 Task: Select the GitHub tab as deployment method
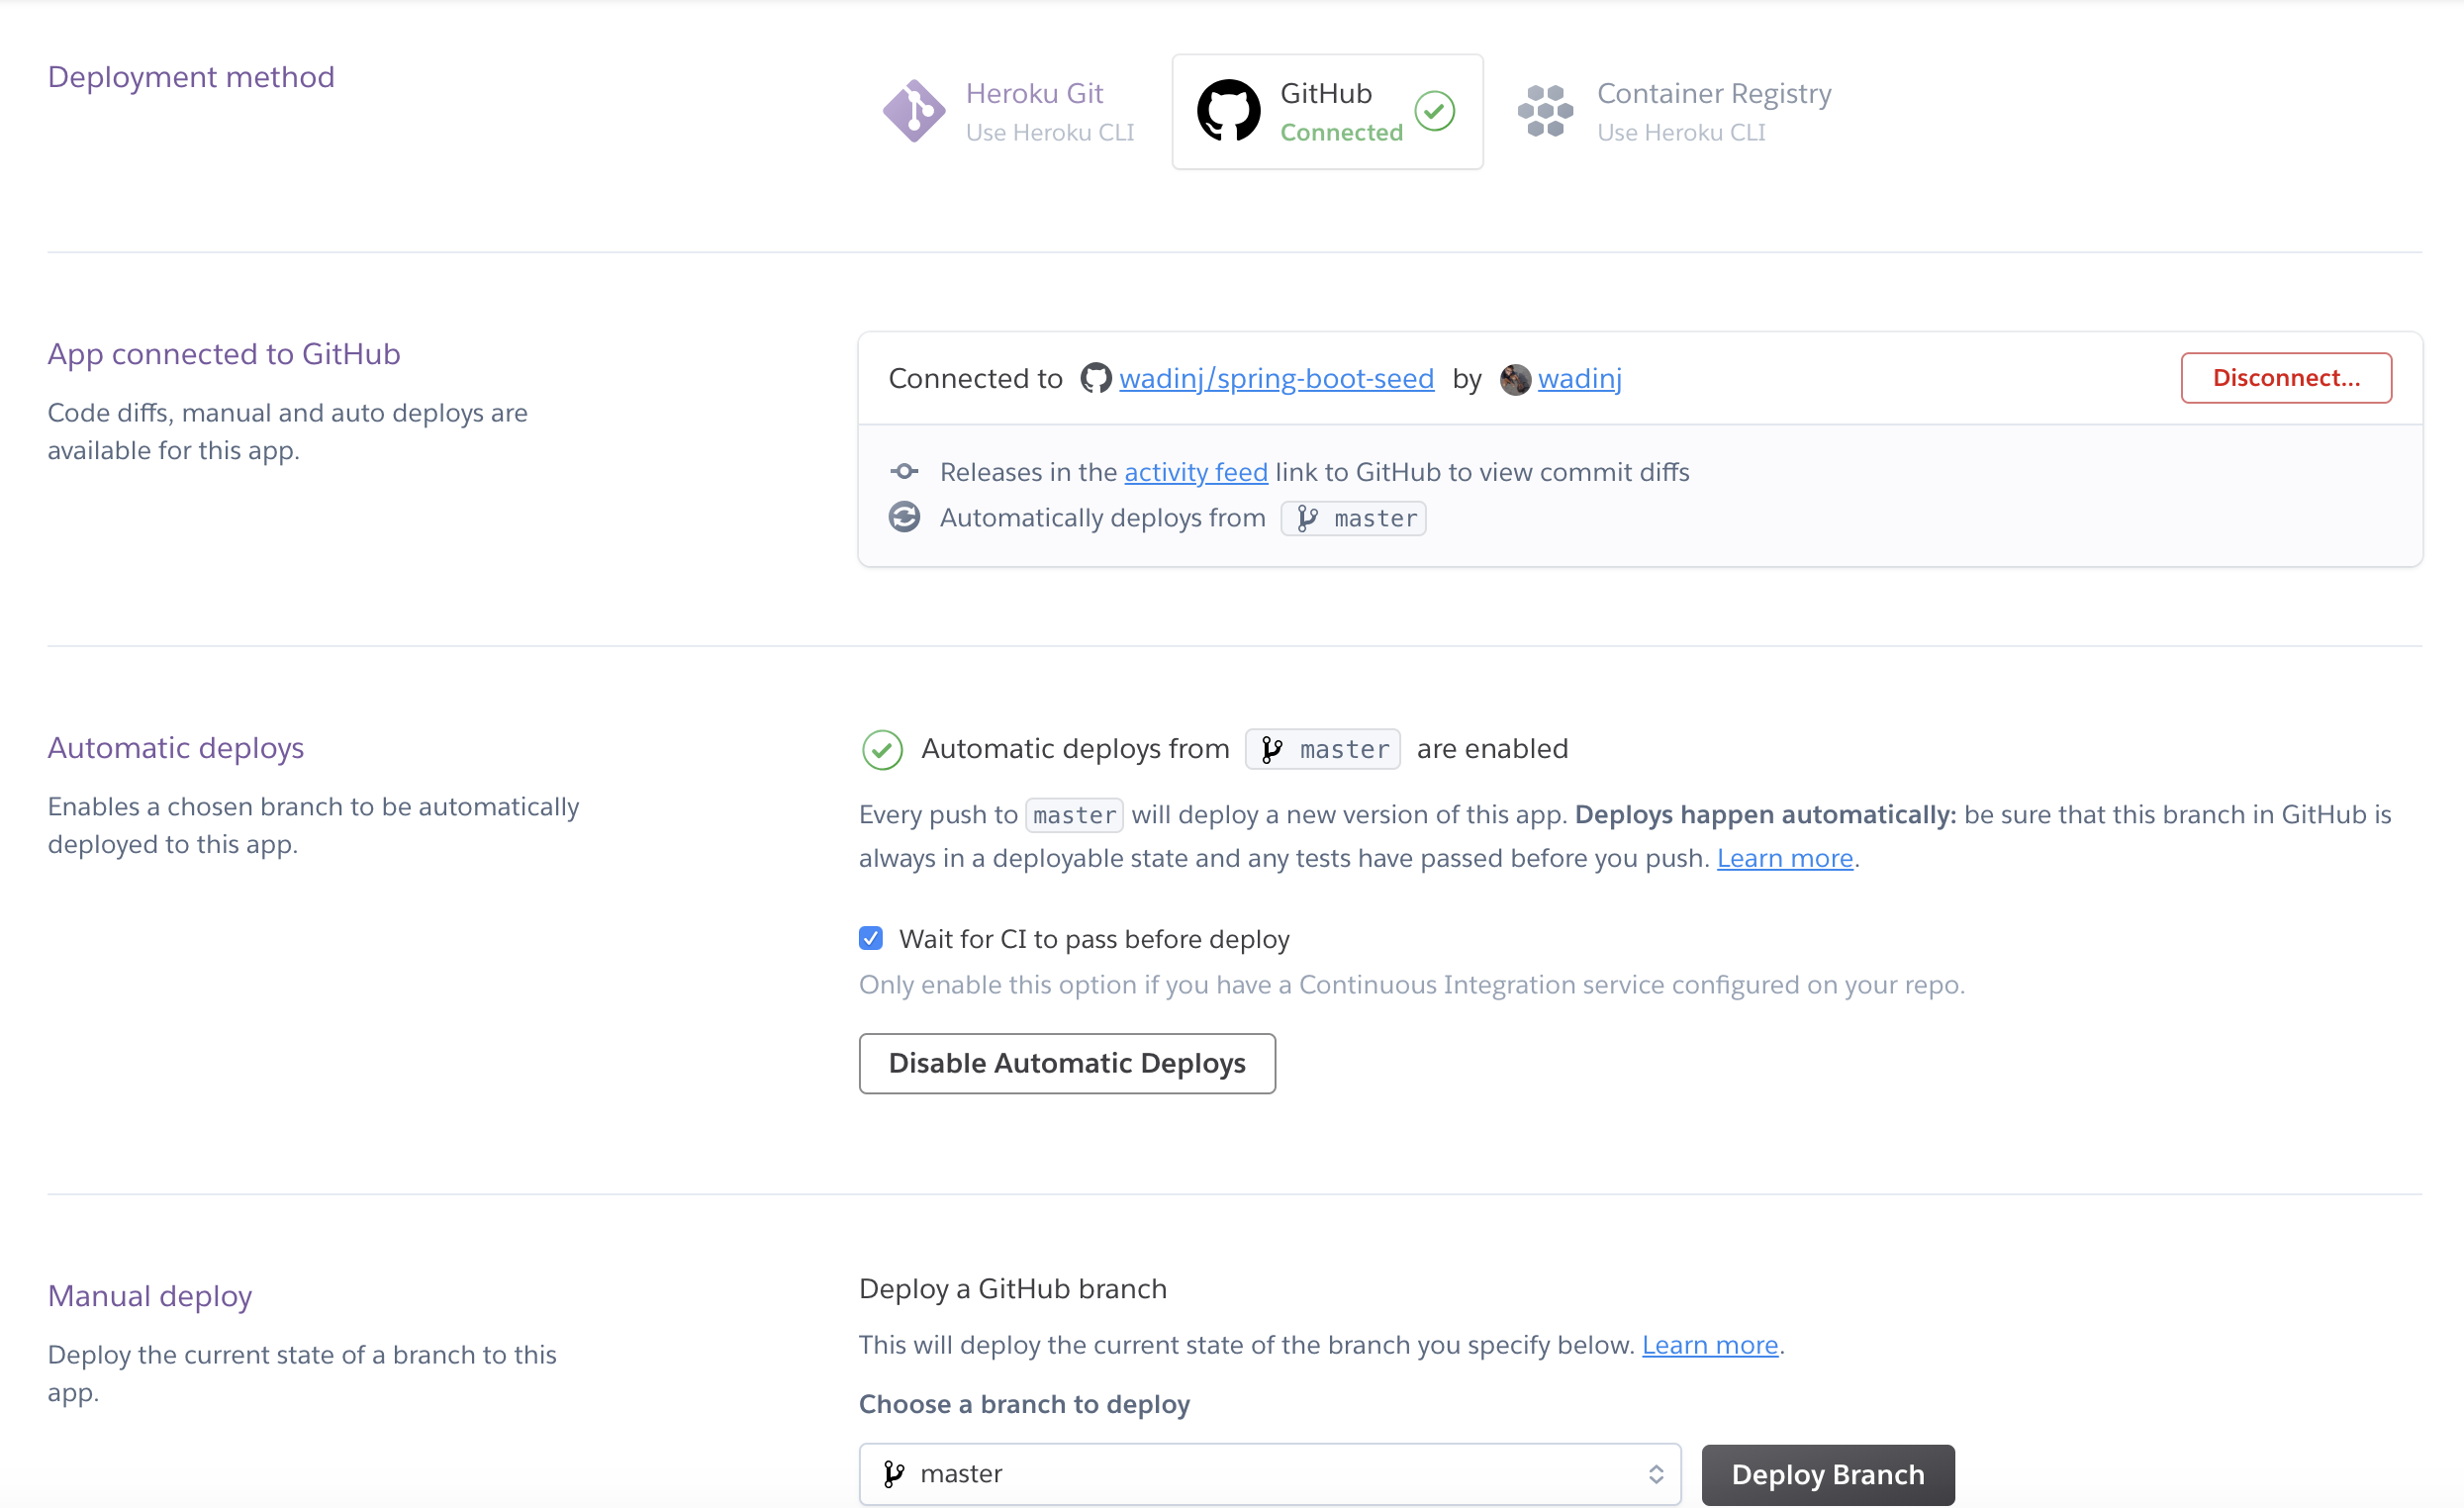(1329, 109)
